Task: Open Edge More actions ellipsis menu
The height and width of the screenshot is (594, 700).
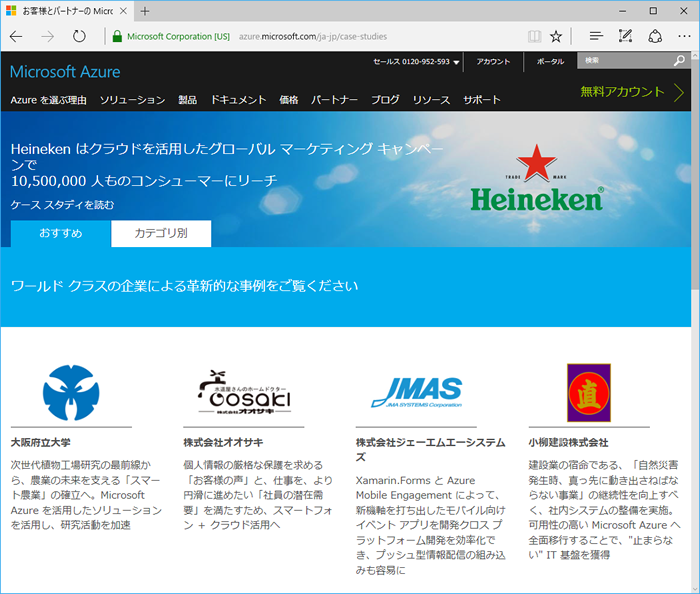Action: (x=684, y=36)
